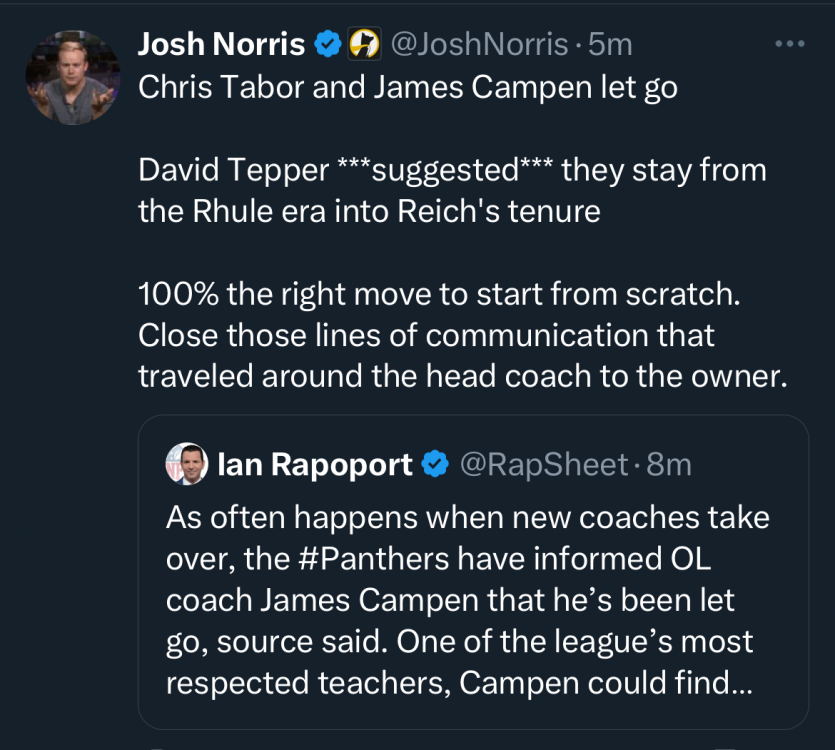Click the 8m timestamp in quoted tweet
This screenshot has width=835, height=750.
[669, 464]
